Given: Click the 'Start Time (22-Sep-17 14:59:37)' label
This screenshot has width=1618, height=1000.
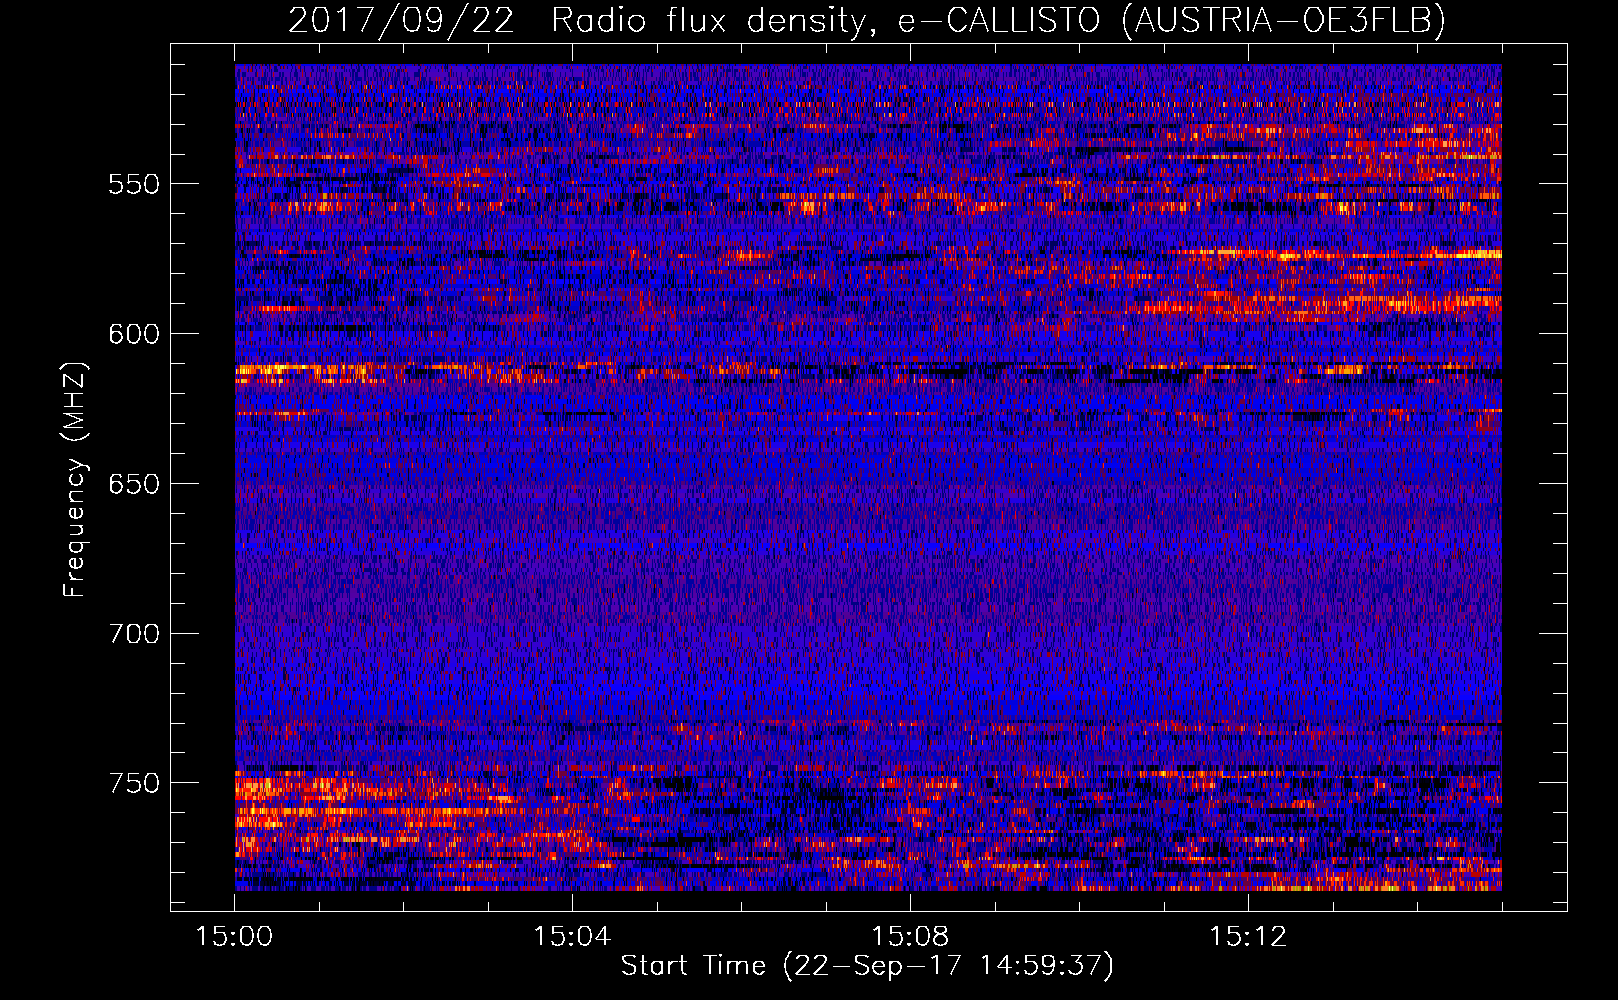Looking at the screenshot, I should (x=867, y=966).
